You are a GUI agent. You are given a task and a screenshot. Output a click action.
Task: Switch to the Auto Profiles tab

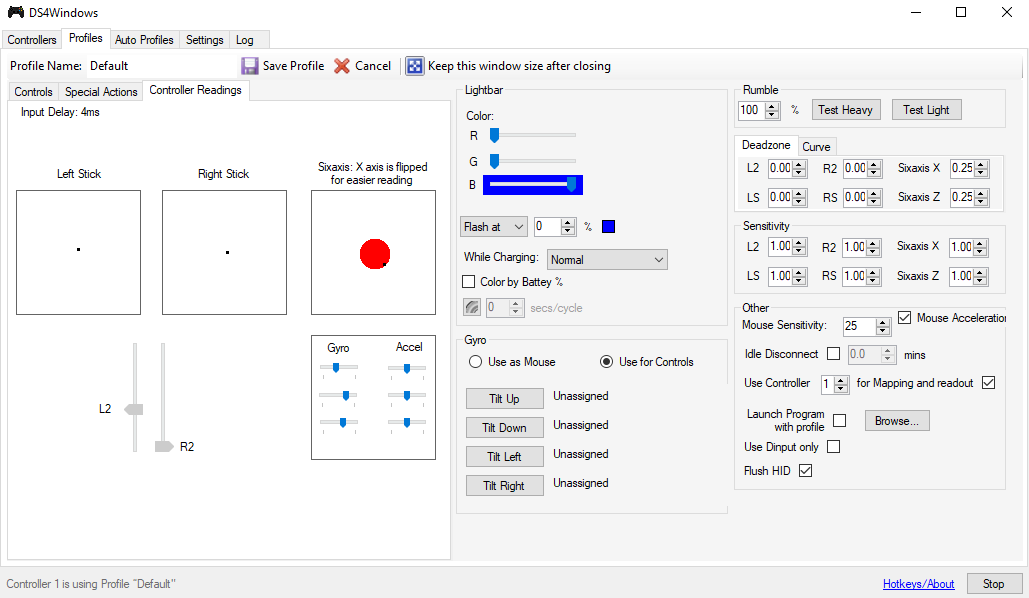[144, 40]
